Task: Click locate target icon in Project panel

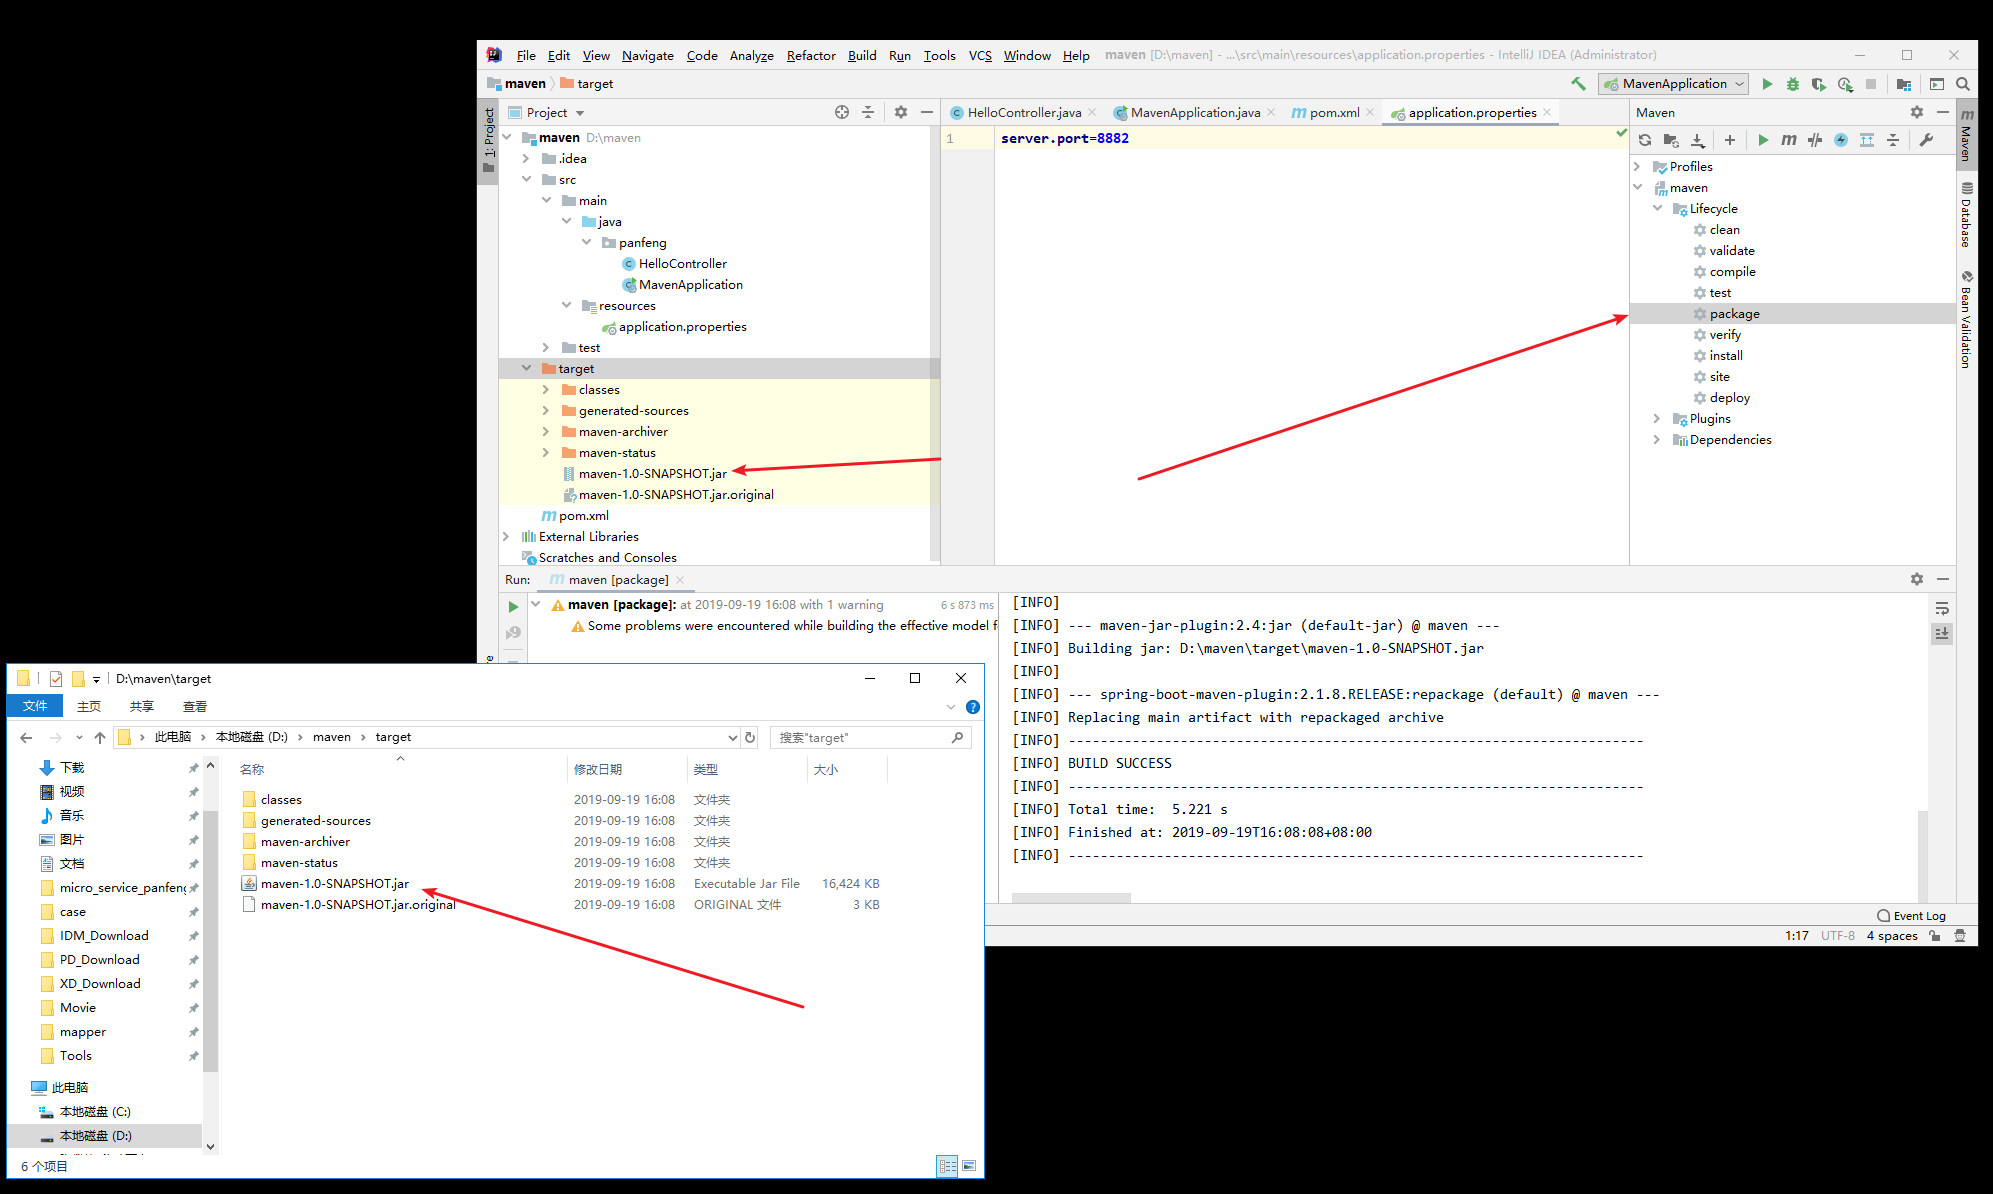Action: click(842, 112)
